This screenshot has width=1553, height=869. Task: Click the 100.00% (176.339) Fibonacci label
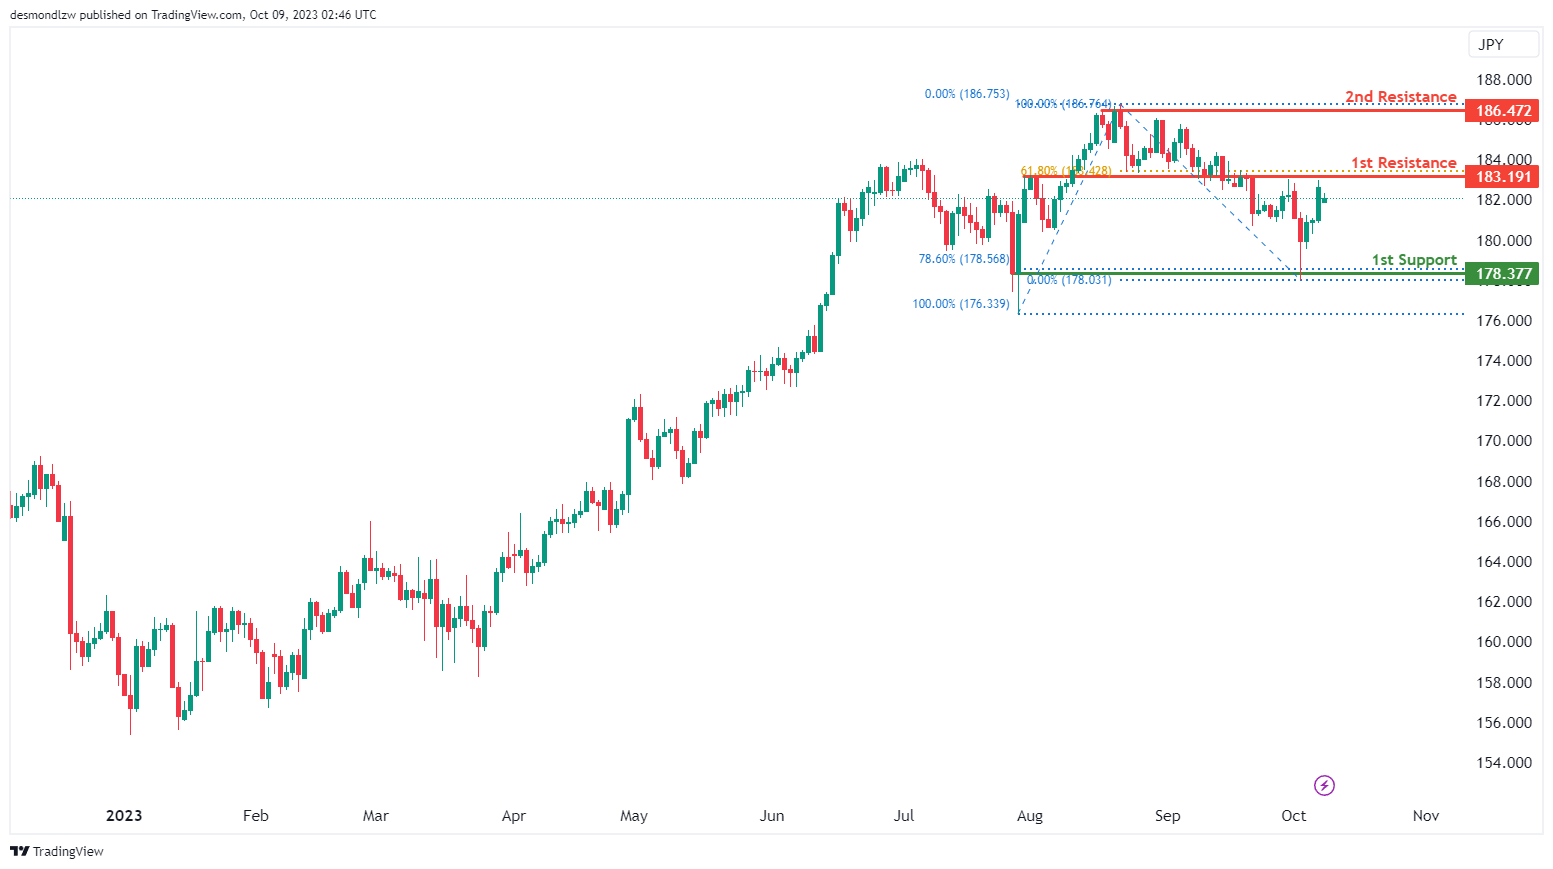tap(960, 304)
